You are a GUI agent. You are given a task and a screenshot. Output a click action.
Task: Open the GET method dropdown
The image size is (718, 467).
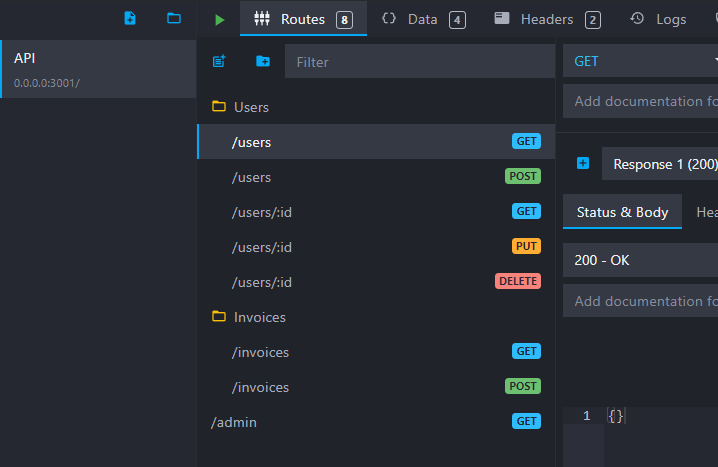[x=640, y=61]
